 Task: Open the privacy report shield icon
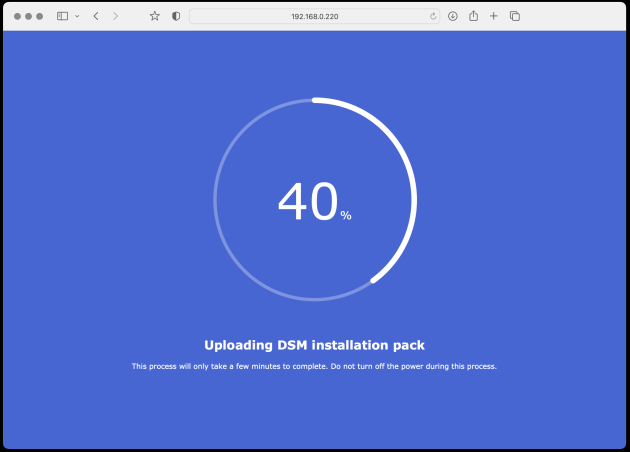176,16
